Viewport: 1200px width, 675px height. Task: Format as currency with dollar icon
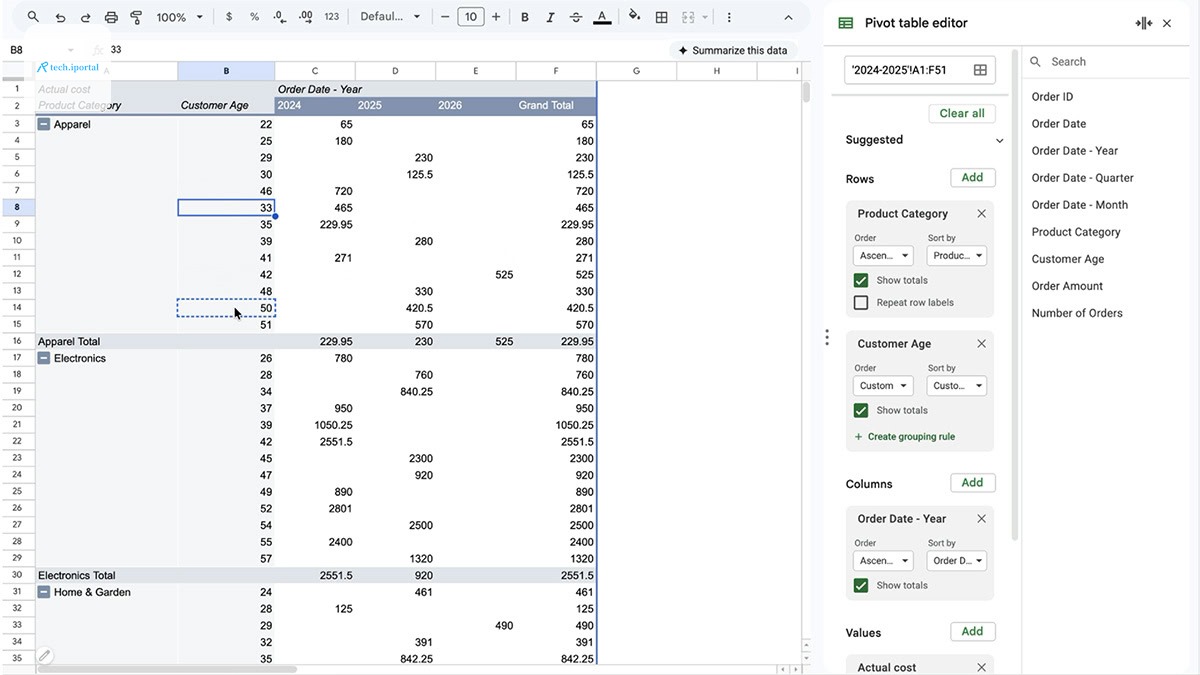[x=229, y=17]
